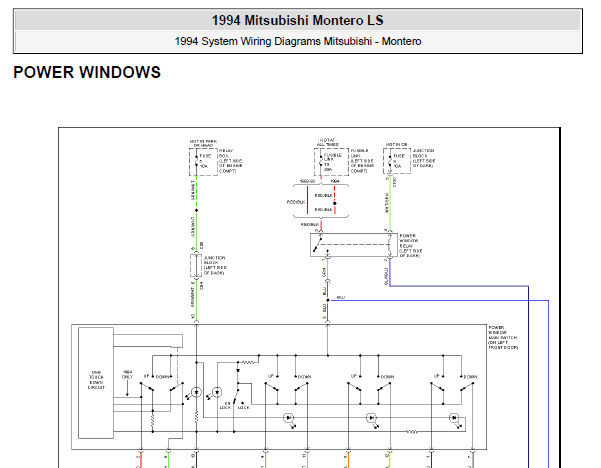This screenshot has height=468, width=601.
Task: Click the relay coil inside power window relay
Action: tap(389, 245)
